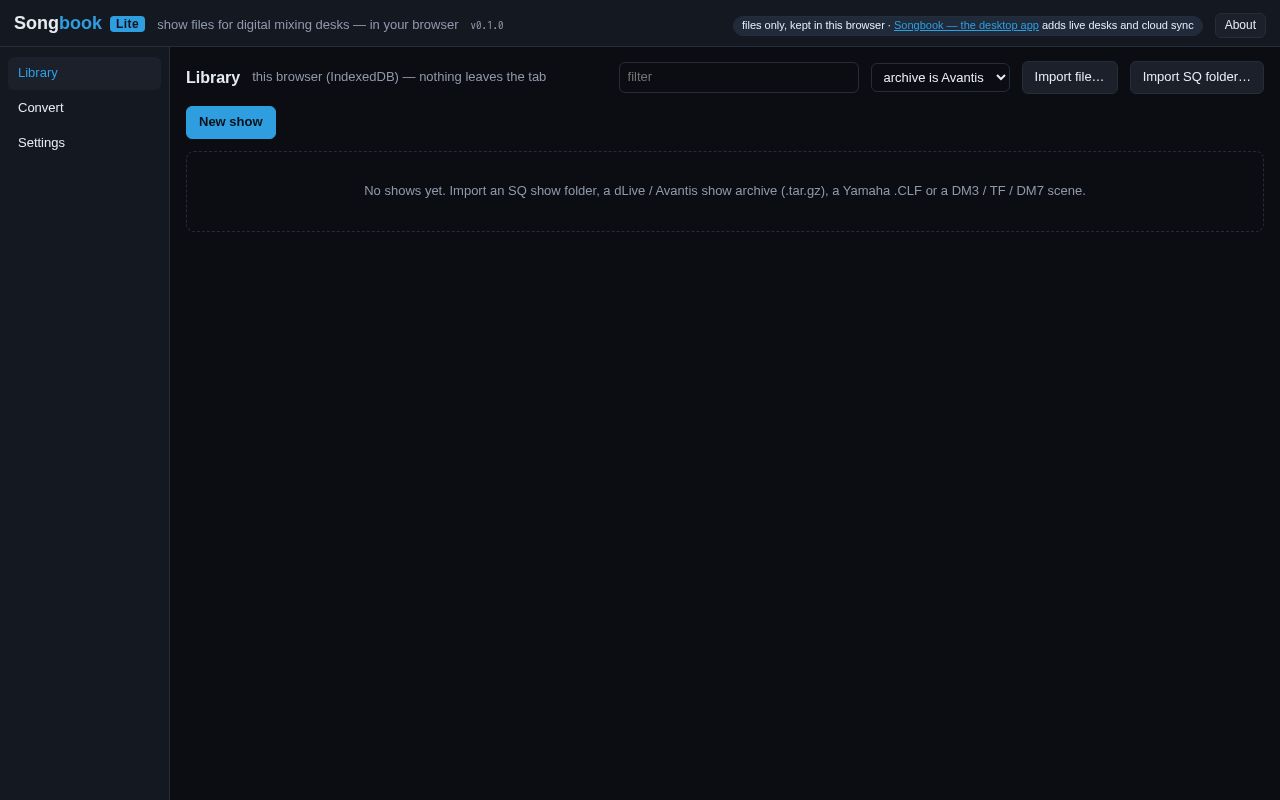Open Settings in the sidebar
The image size is (1280, 800).
pos(84,143)
